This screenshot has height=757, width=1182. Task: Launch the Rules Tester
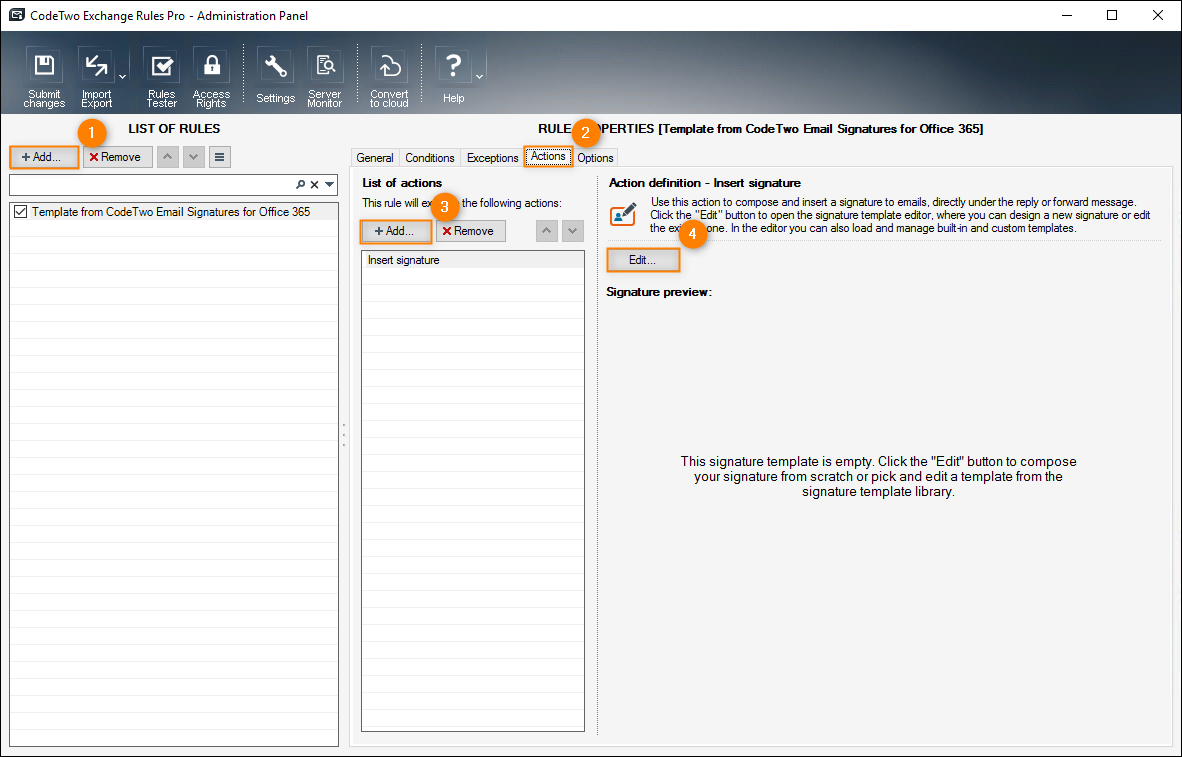(161, 78)
